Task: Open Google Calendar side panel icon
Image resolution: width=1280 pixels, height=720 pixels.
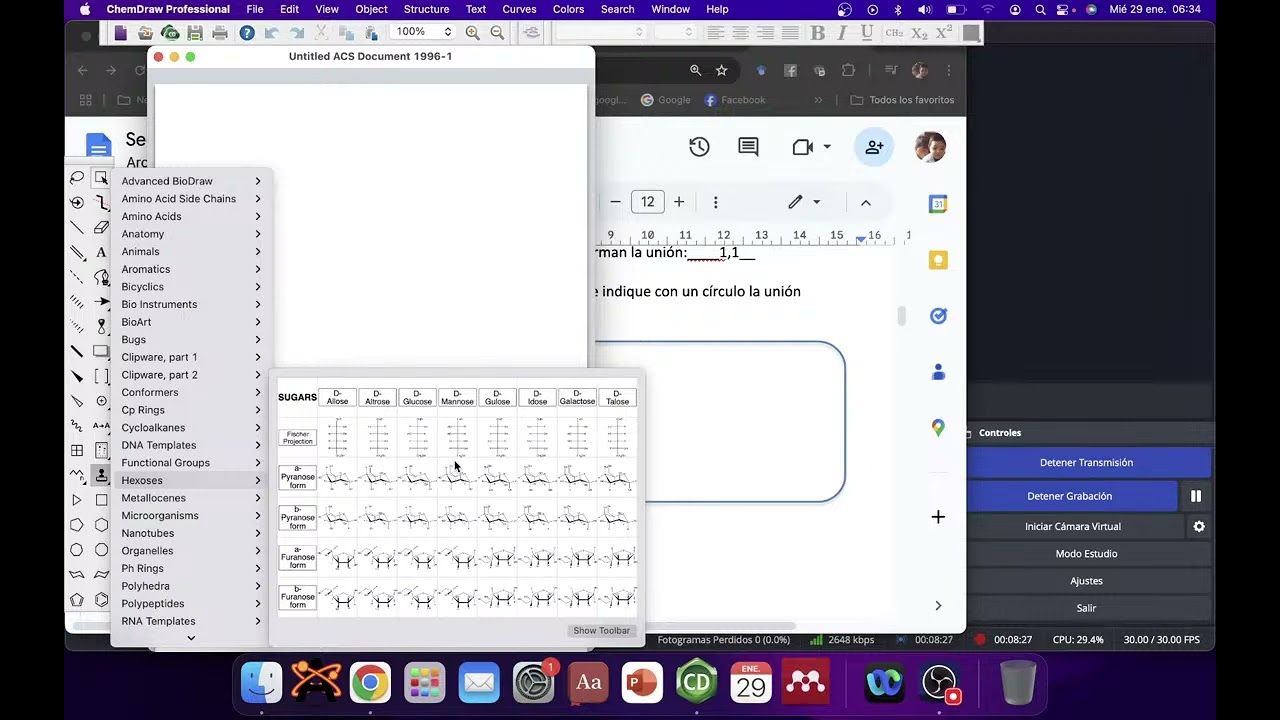Action: (x=938, y=203)
